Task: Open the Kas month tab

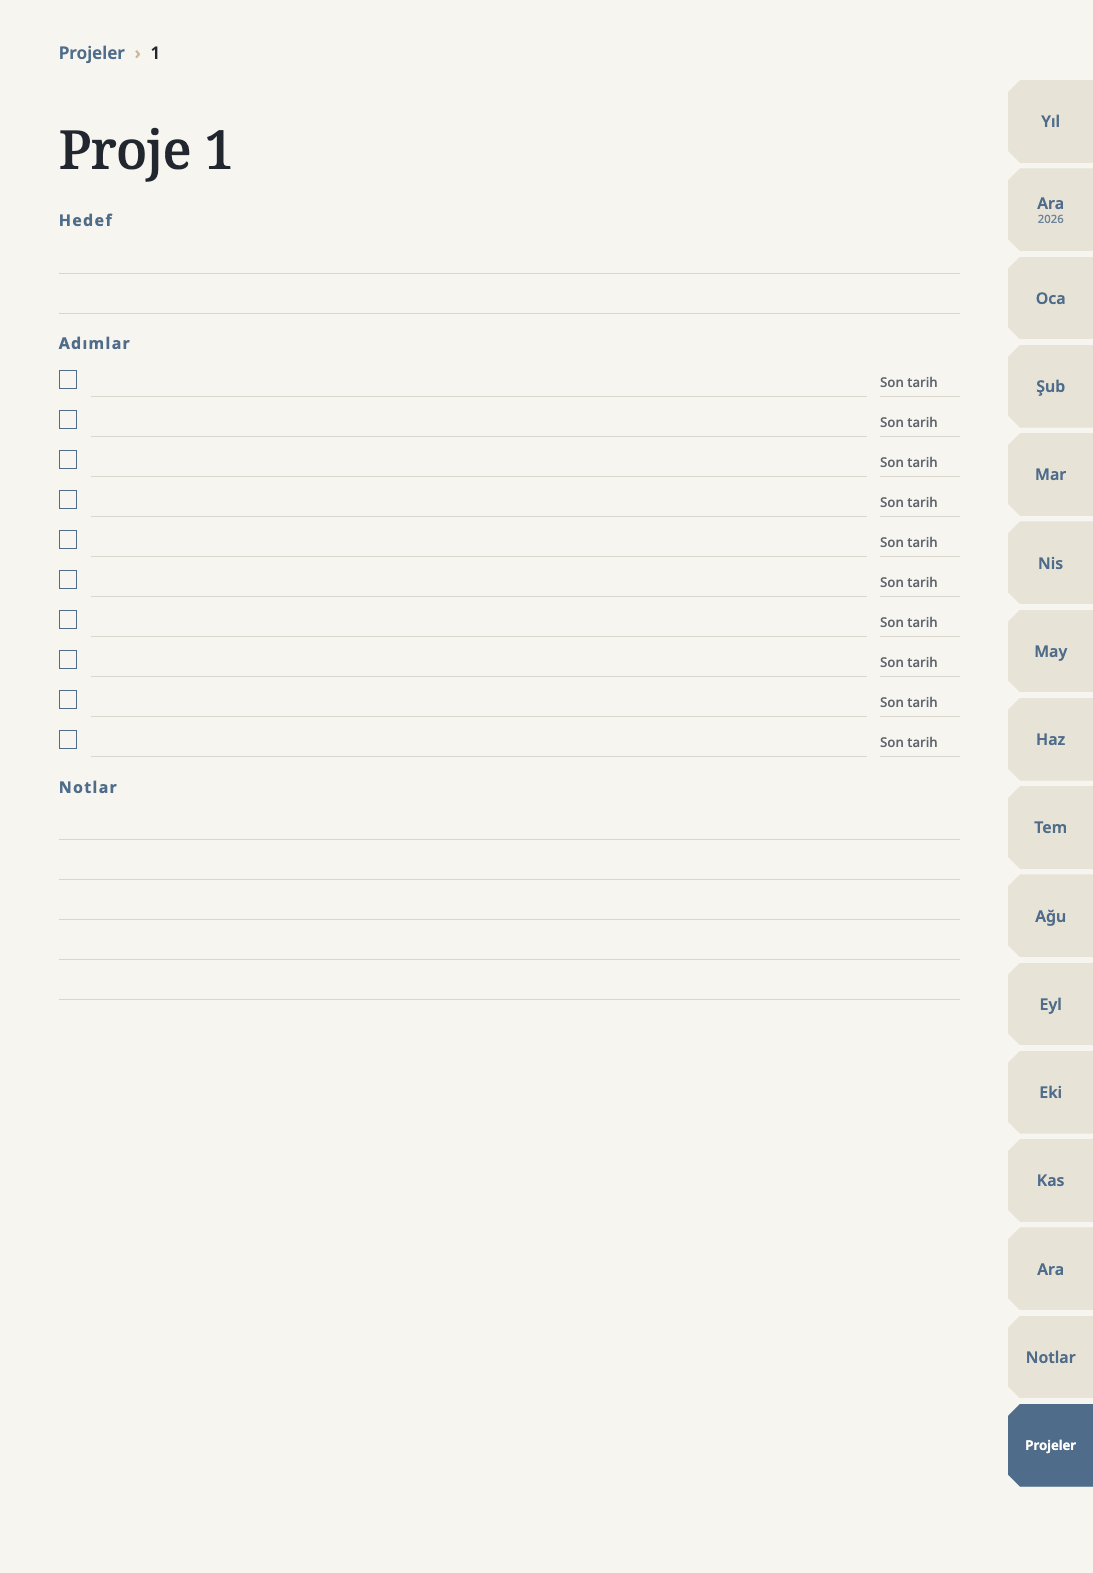Action: [x=1050, y=1180]
